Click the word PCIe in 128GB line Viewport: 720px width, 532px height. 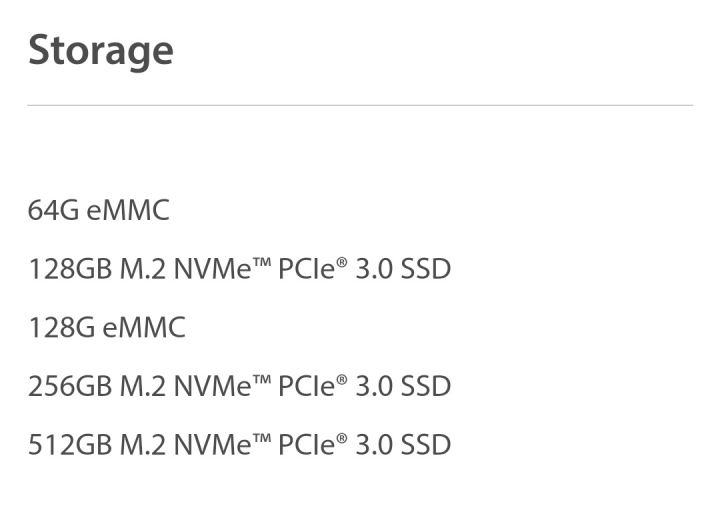307,269
